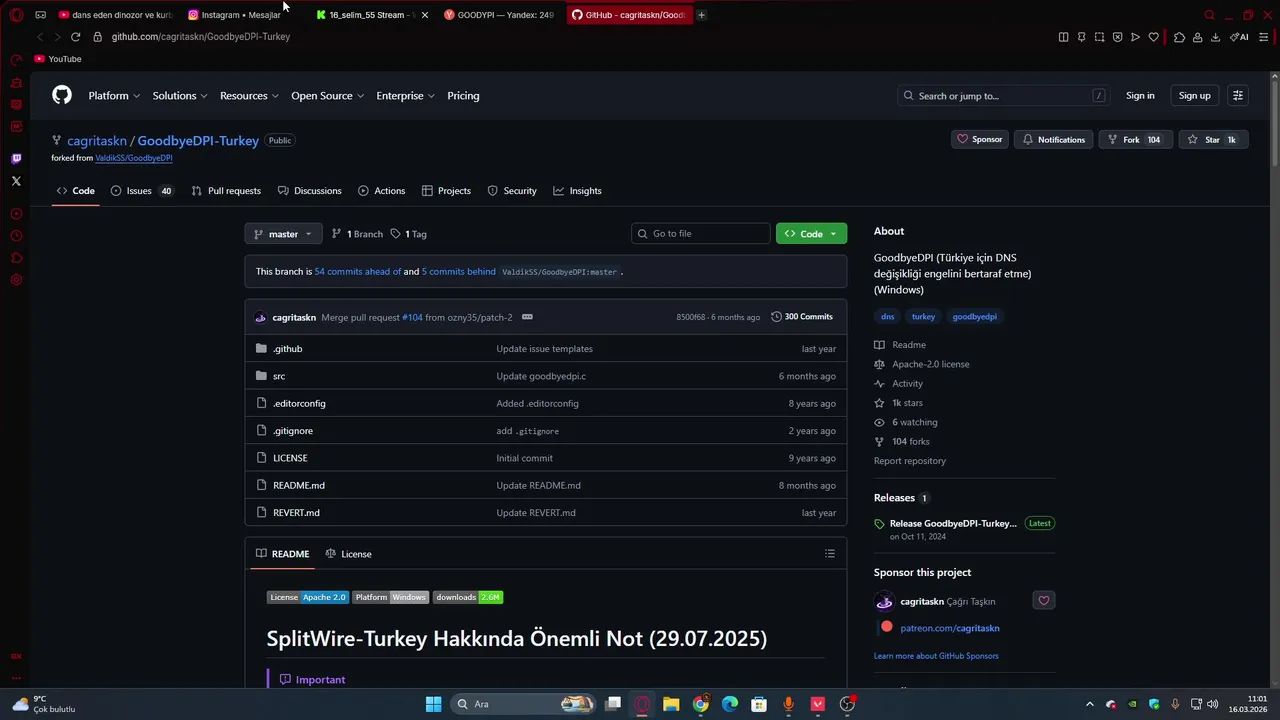
Task: Open the Discussions tab
Action: pyautogui.click(x=310, y=191)
